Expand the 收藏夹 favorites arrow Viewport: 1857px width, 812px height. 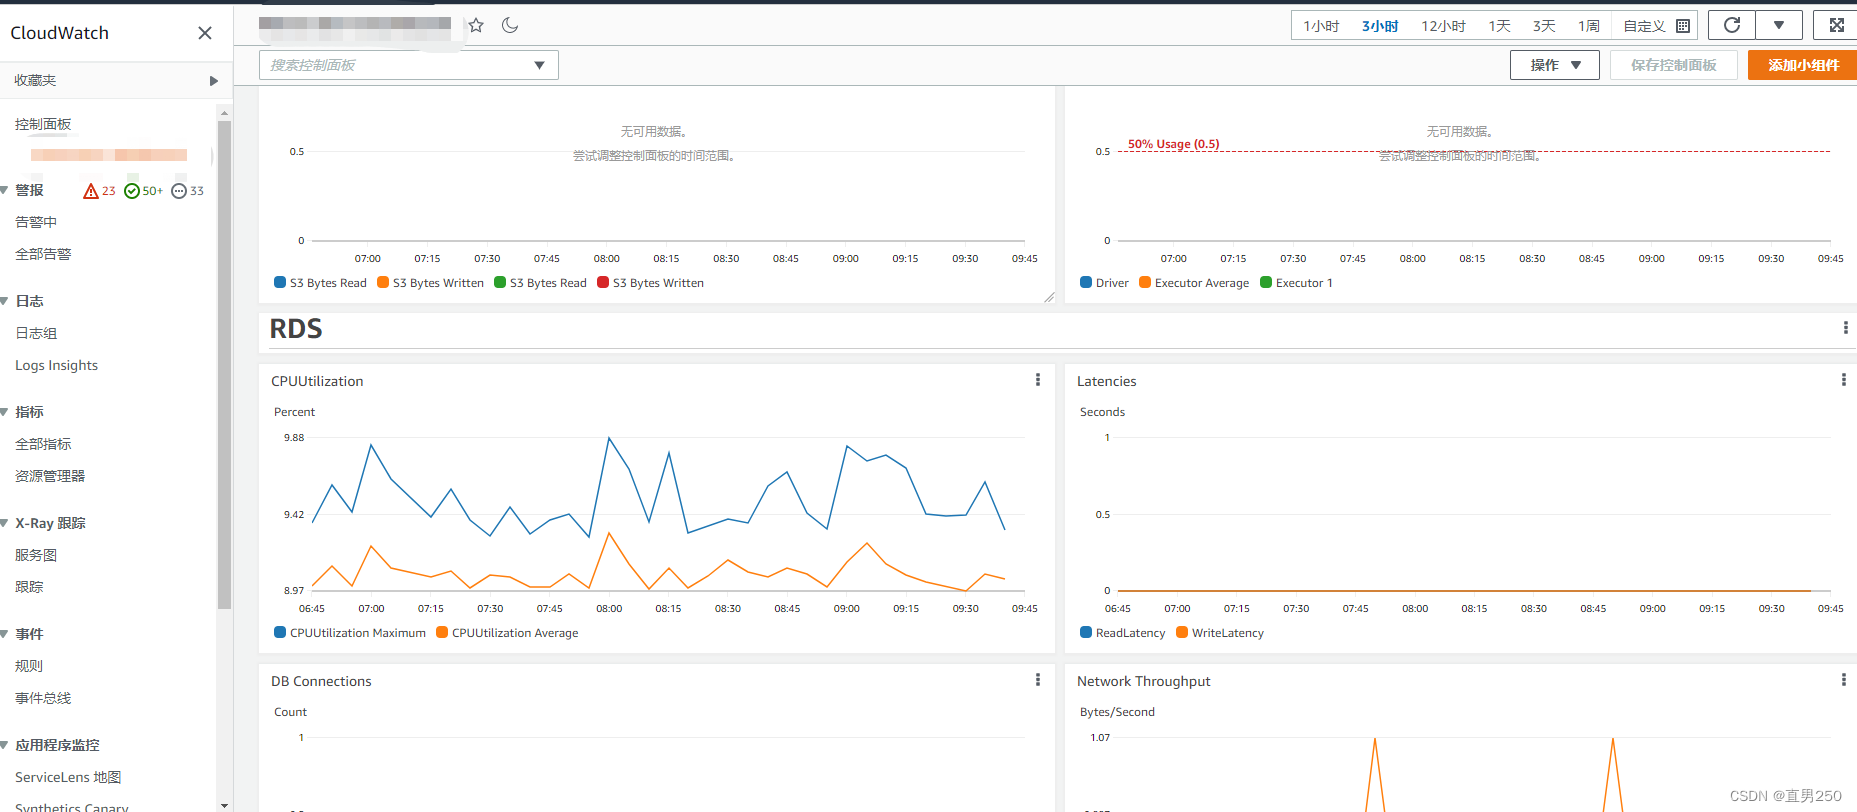pyautogui.click(x=213, y=81)
